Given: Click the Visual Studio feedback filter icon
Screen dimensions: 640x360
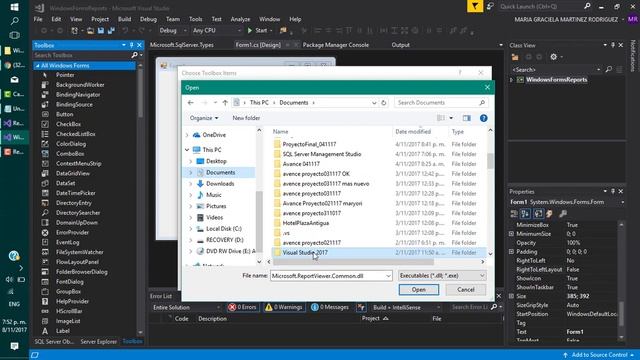Looking at the screenshot, I should [475, 6].
